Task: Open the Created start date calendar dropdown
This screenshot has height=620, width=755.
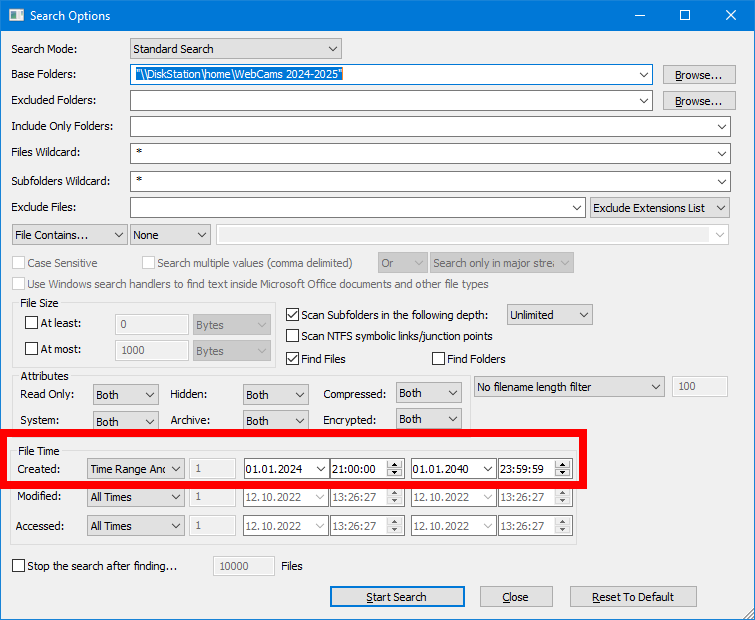Action: point(319,469)
